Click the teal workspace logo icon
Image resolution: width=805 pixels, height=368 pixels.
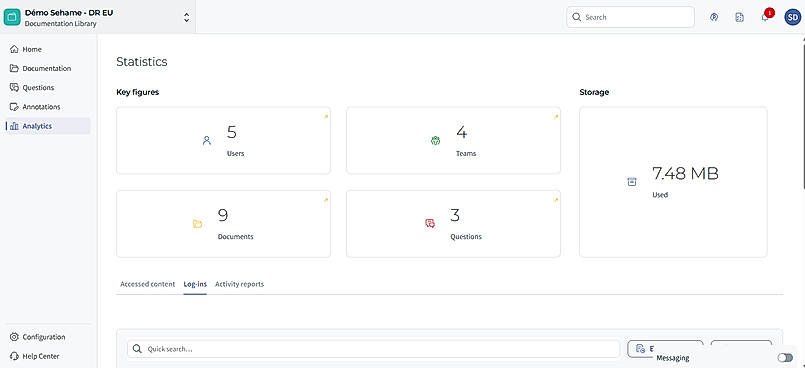click(12, 17)
